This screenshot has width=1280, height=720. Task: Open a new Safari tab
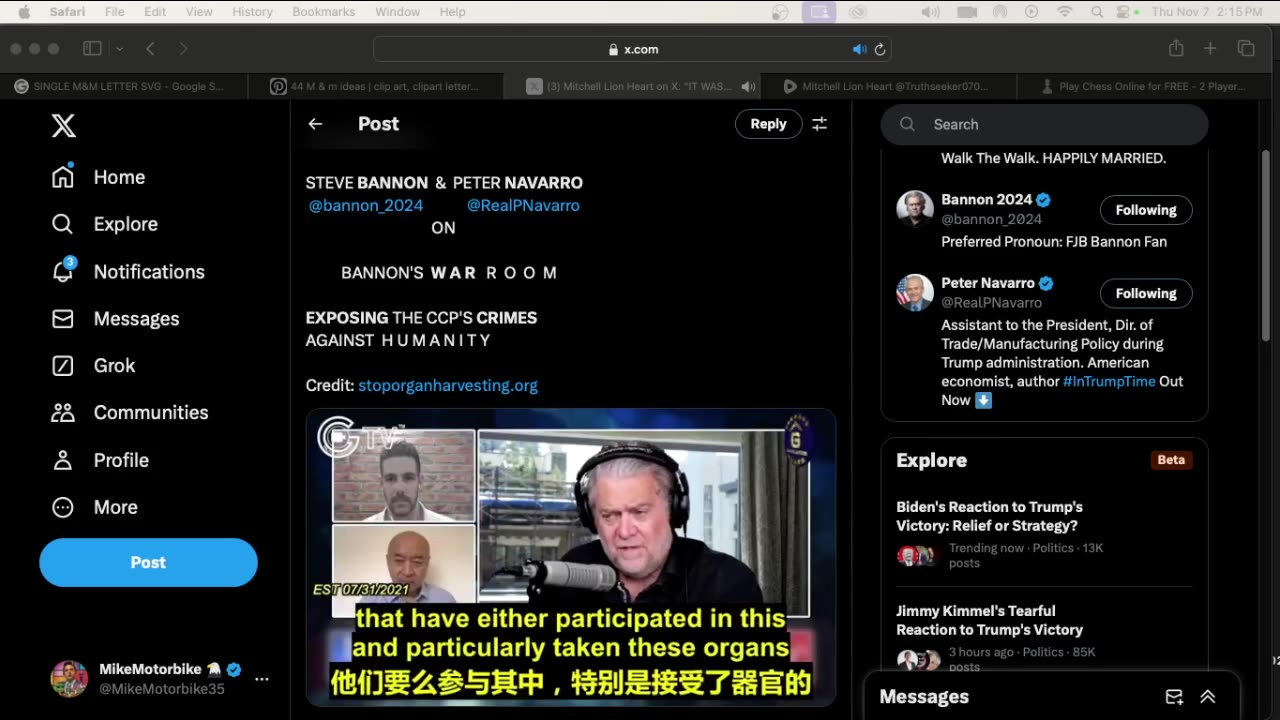[x=1210, y=48]
